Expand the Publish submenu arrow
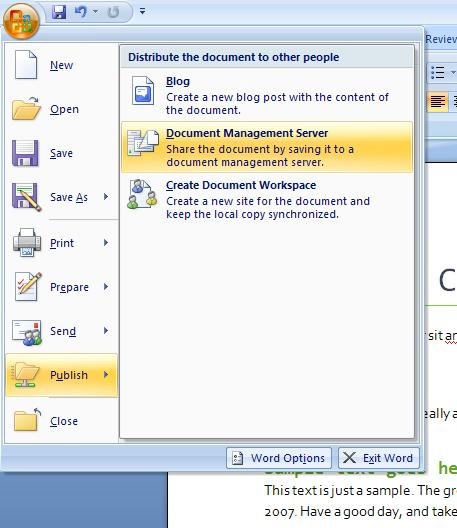Image resolution: width=457 pixels, height=528 pixels. 106,374
